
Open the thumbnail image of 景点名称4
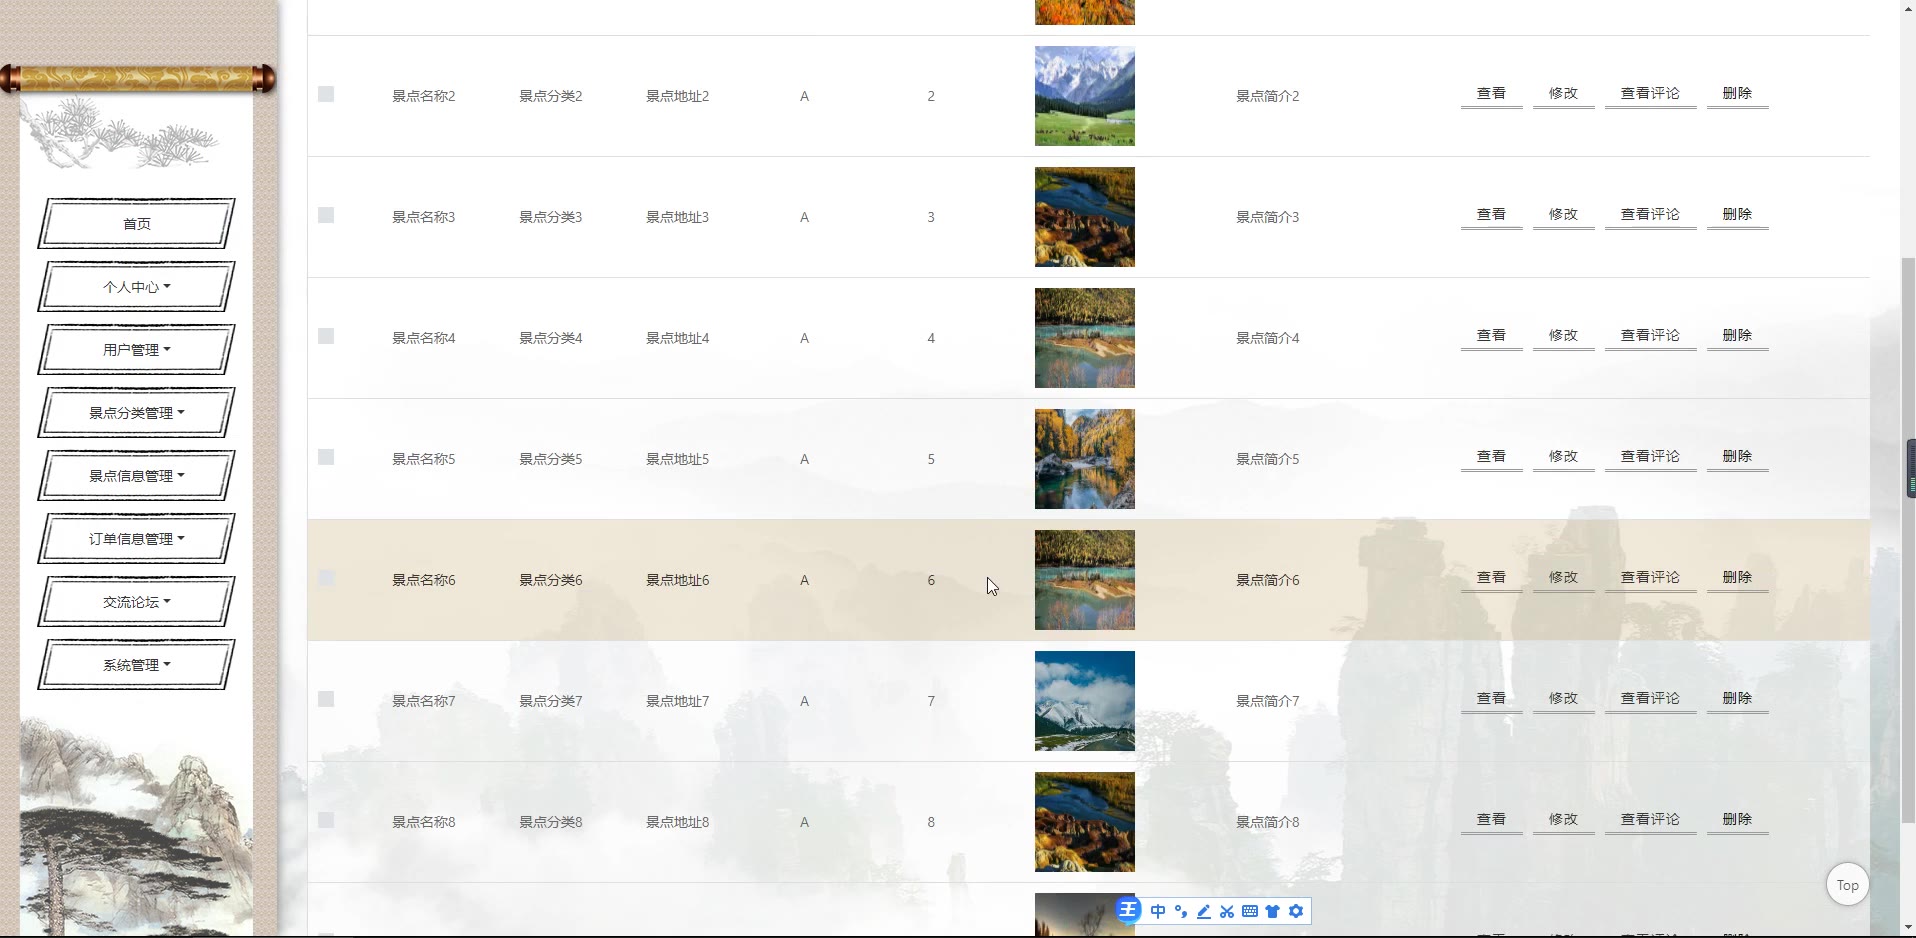1085,338
